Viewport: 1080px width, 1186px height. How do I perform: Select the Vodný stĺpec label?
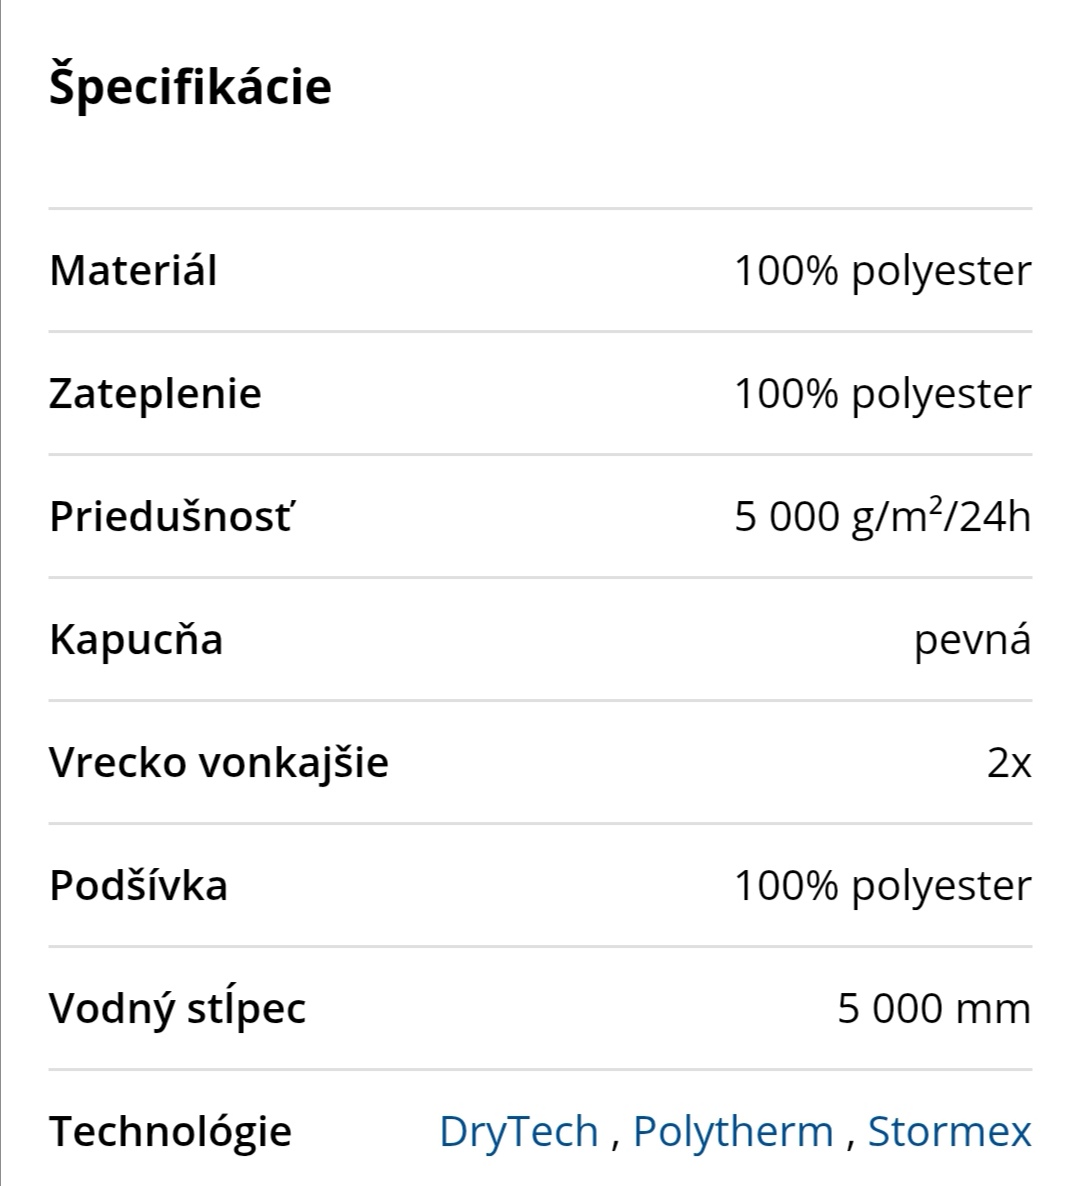[177, 1008]
